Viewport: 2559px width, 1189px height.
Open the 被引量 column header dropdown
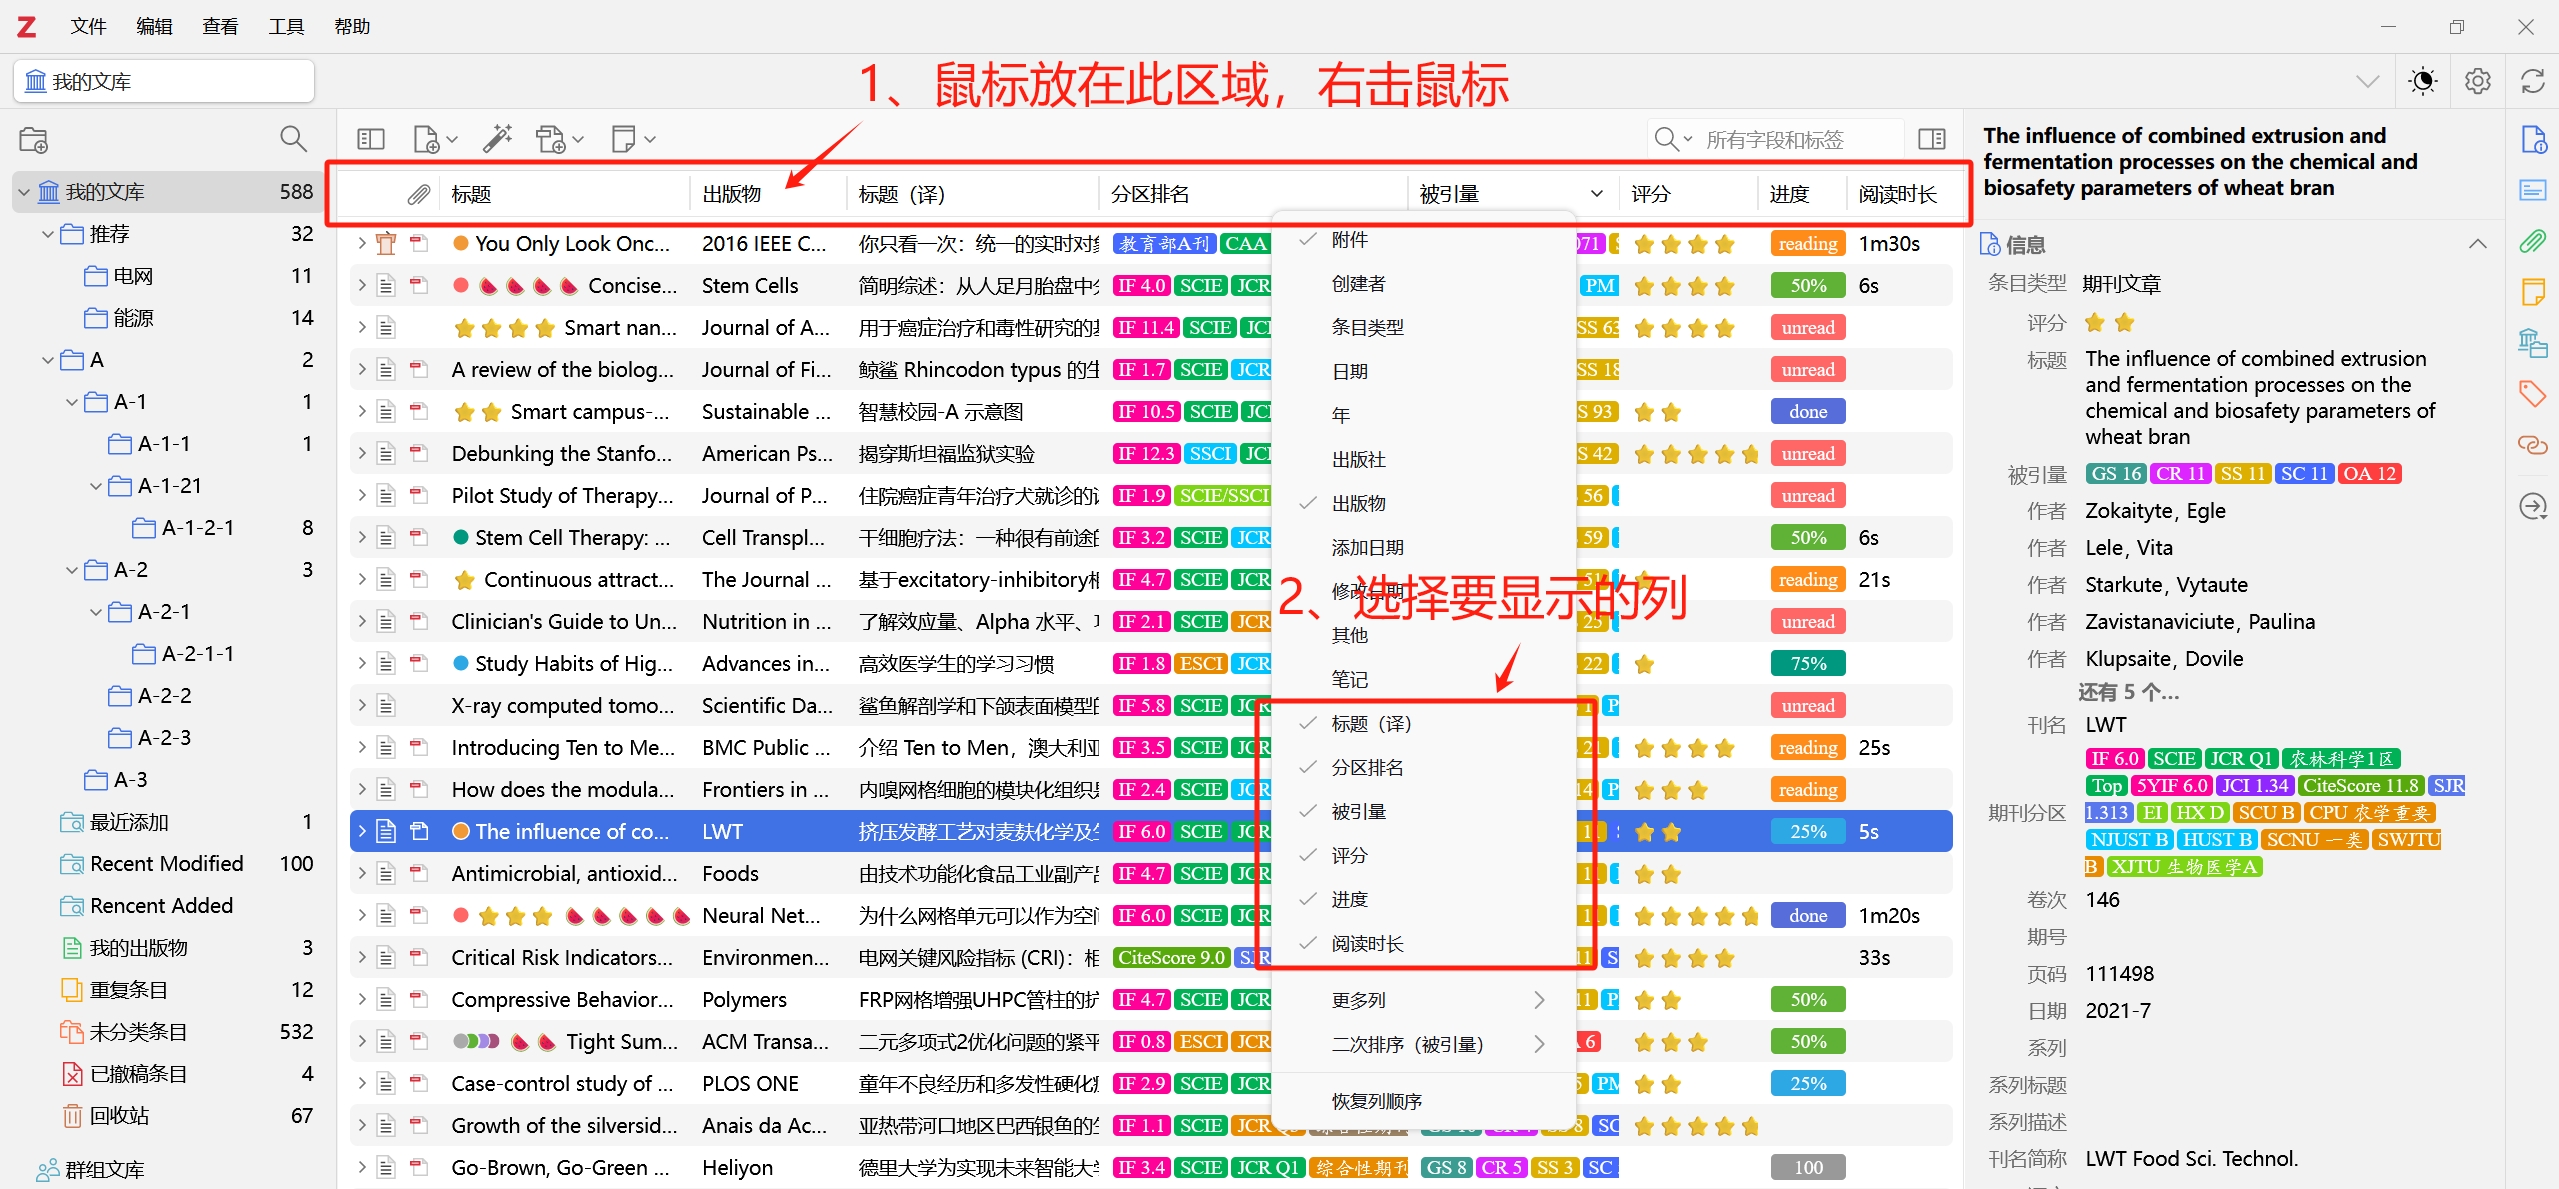click(x=1595, y=192)
